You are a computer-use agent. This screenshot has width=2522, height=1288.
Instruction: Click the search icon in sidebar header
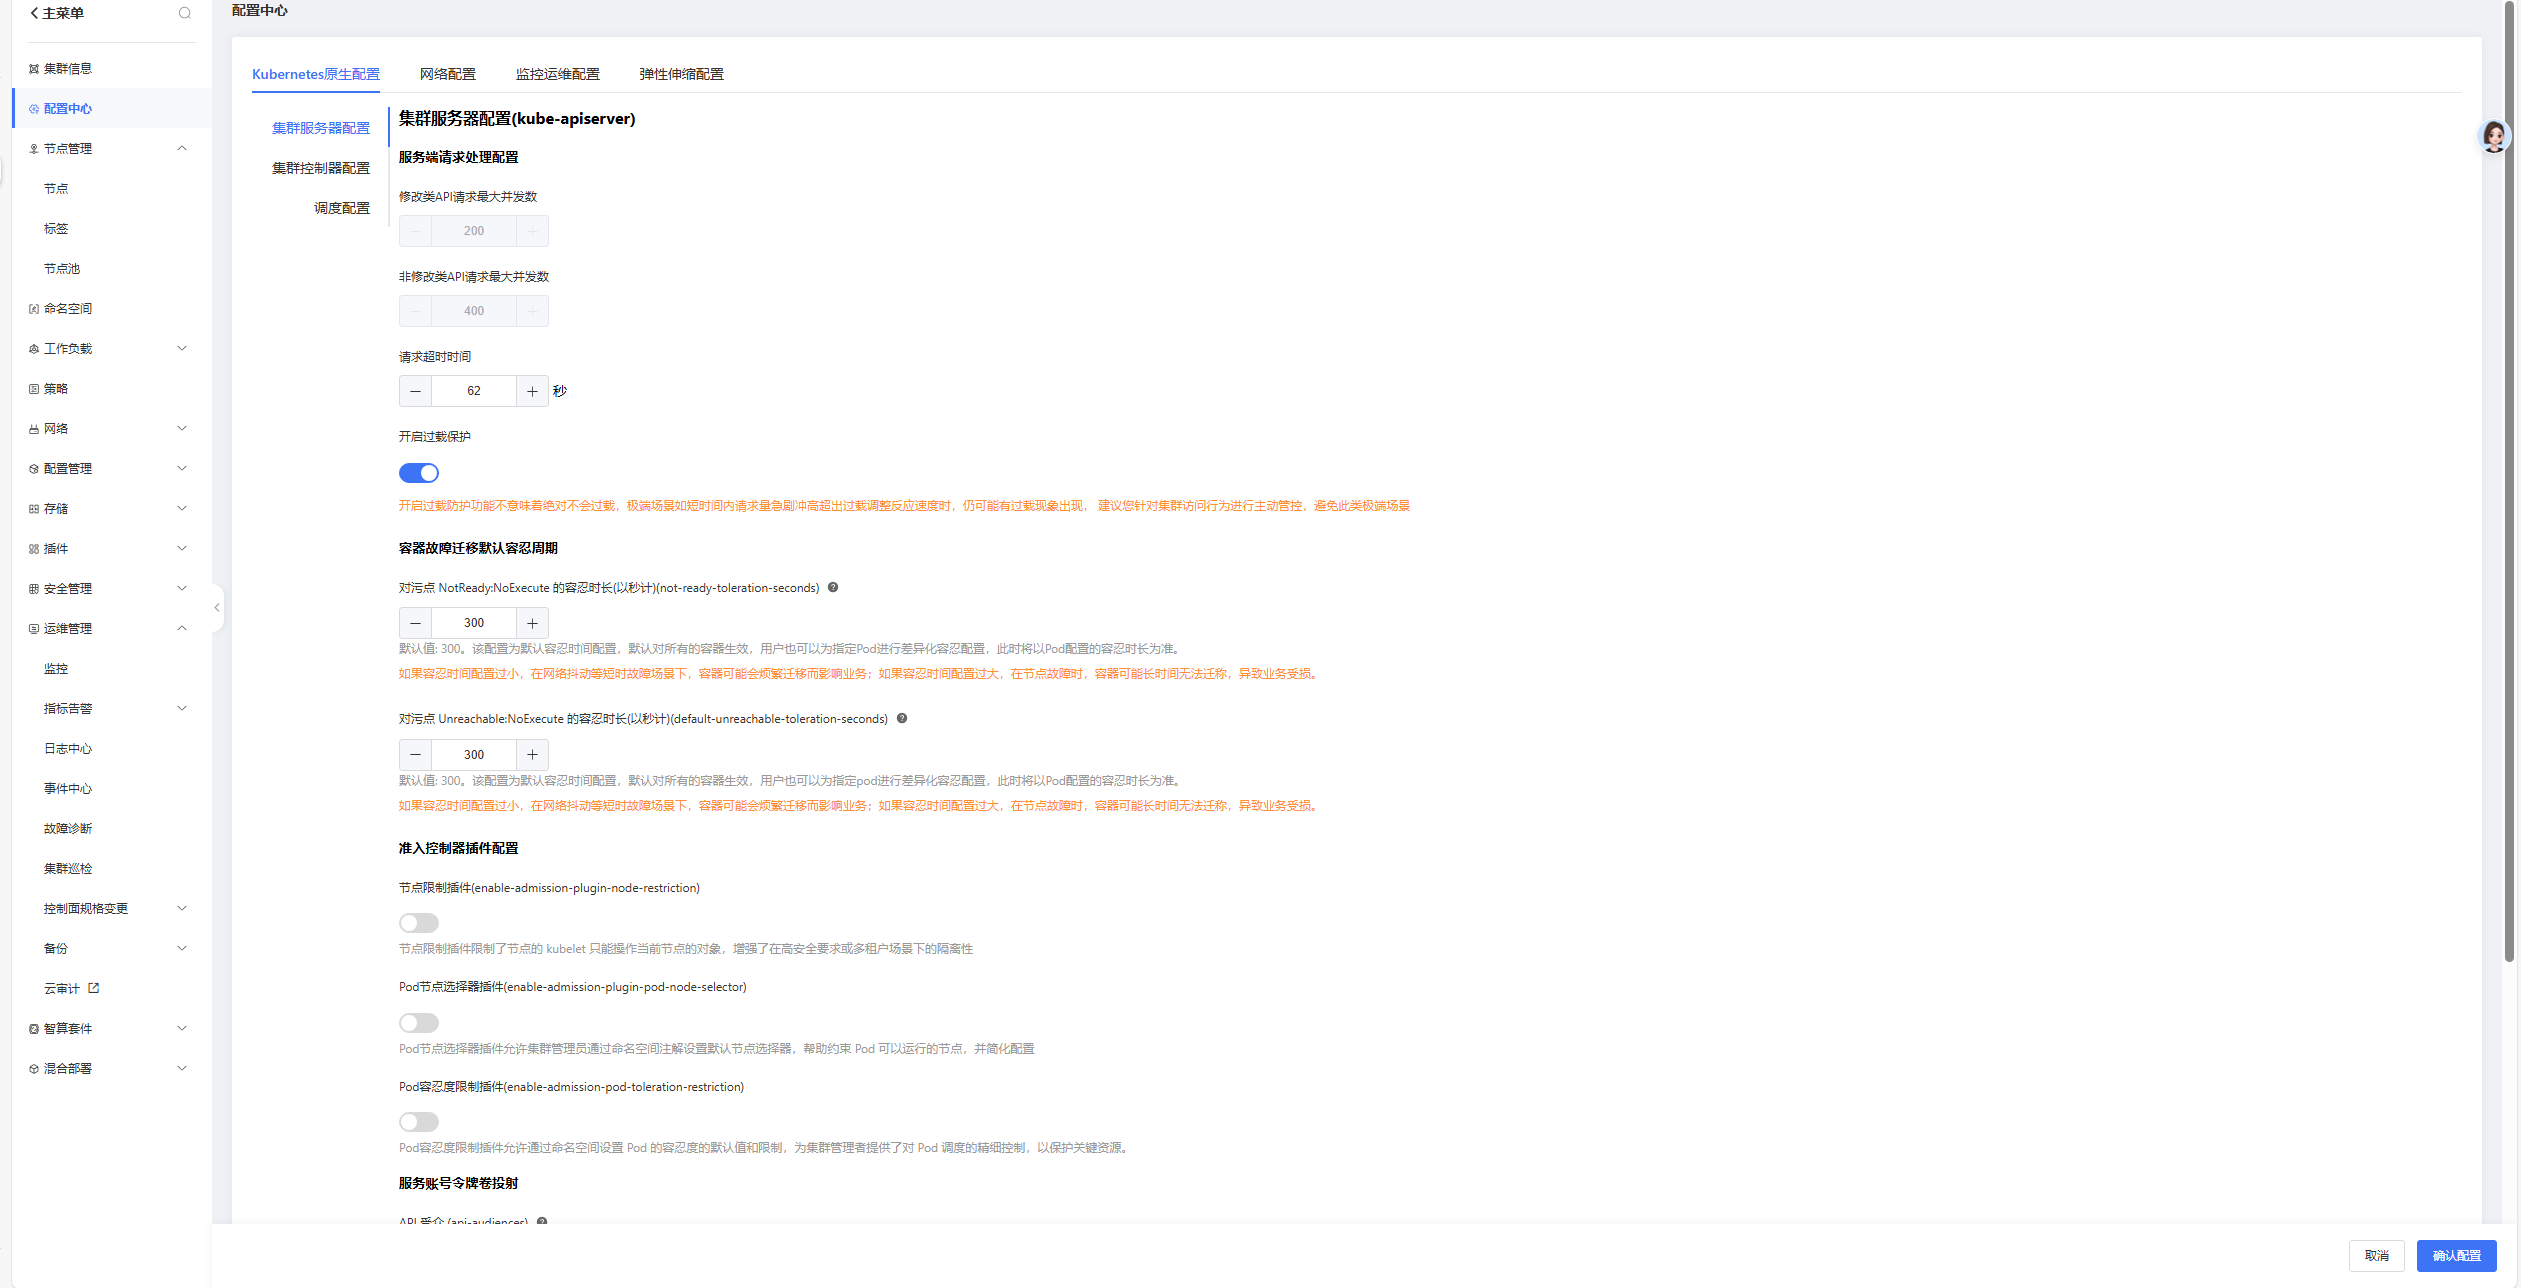(x=184, y=13)
